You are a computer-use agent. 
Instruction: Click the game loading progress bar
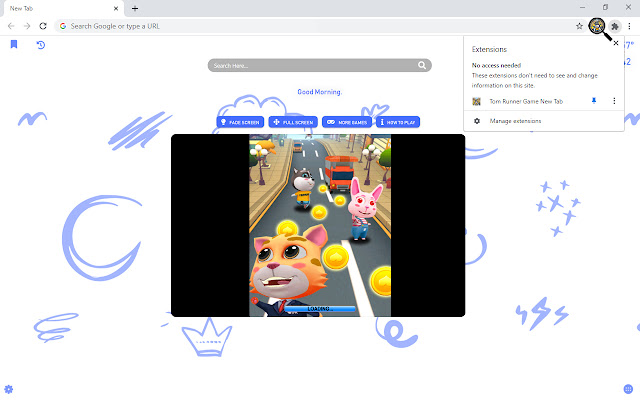pyautogui.click(x=320, y=309)
